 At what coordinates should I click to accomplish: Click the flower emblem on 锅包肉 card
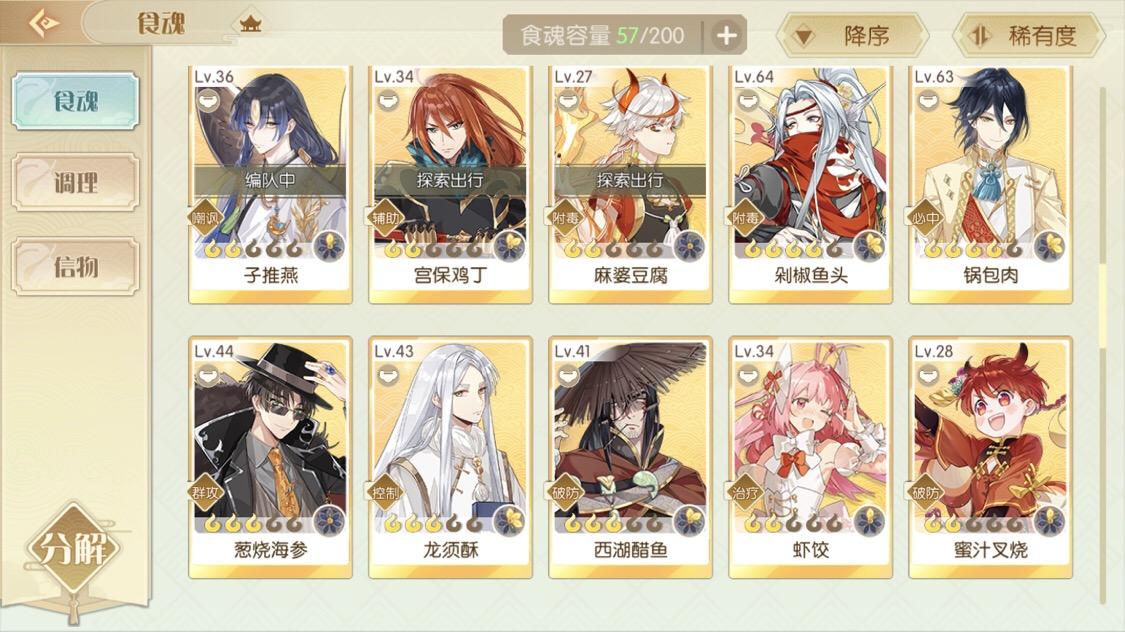tap(1049, 247)
